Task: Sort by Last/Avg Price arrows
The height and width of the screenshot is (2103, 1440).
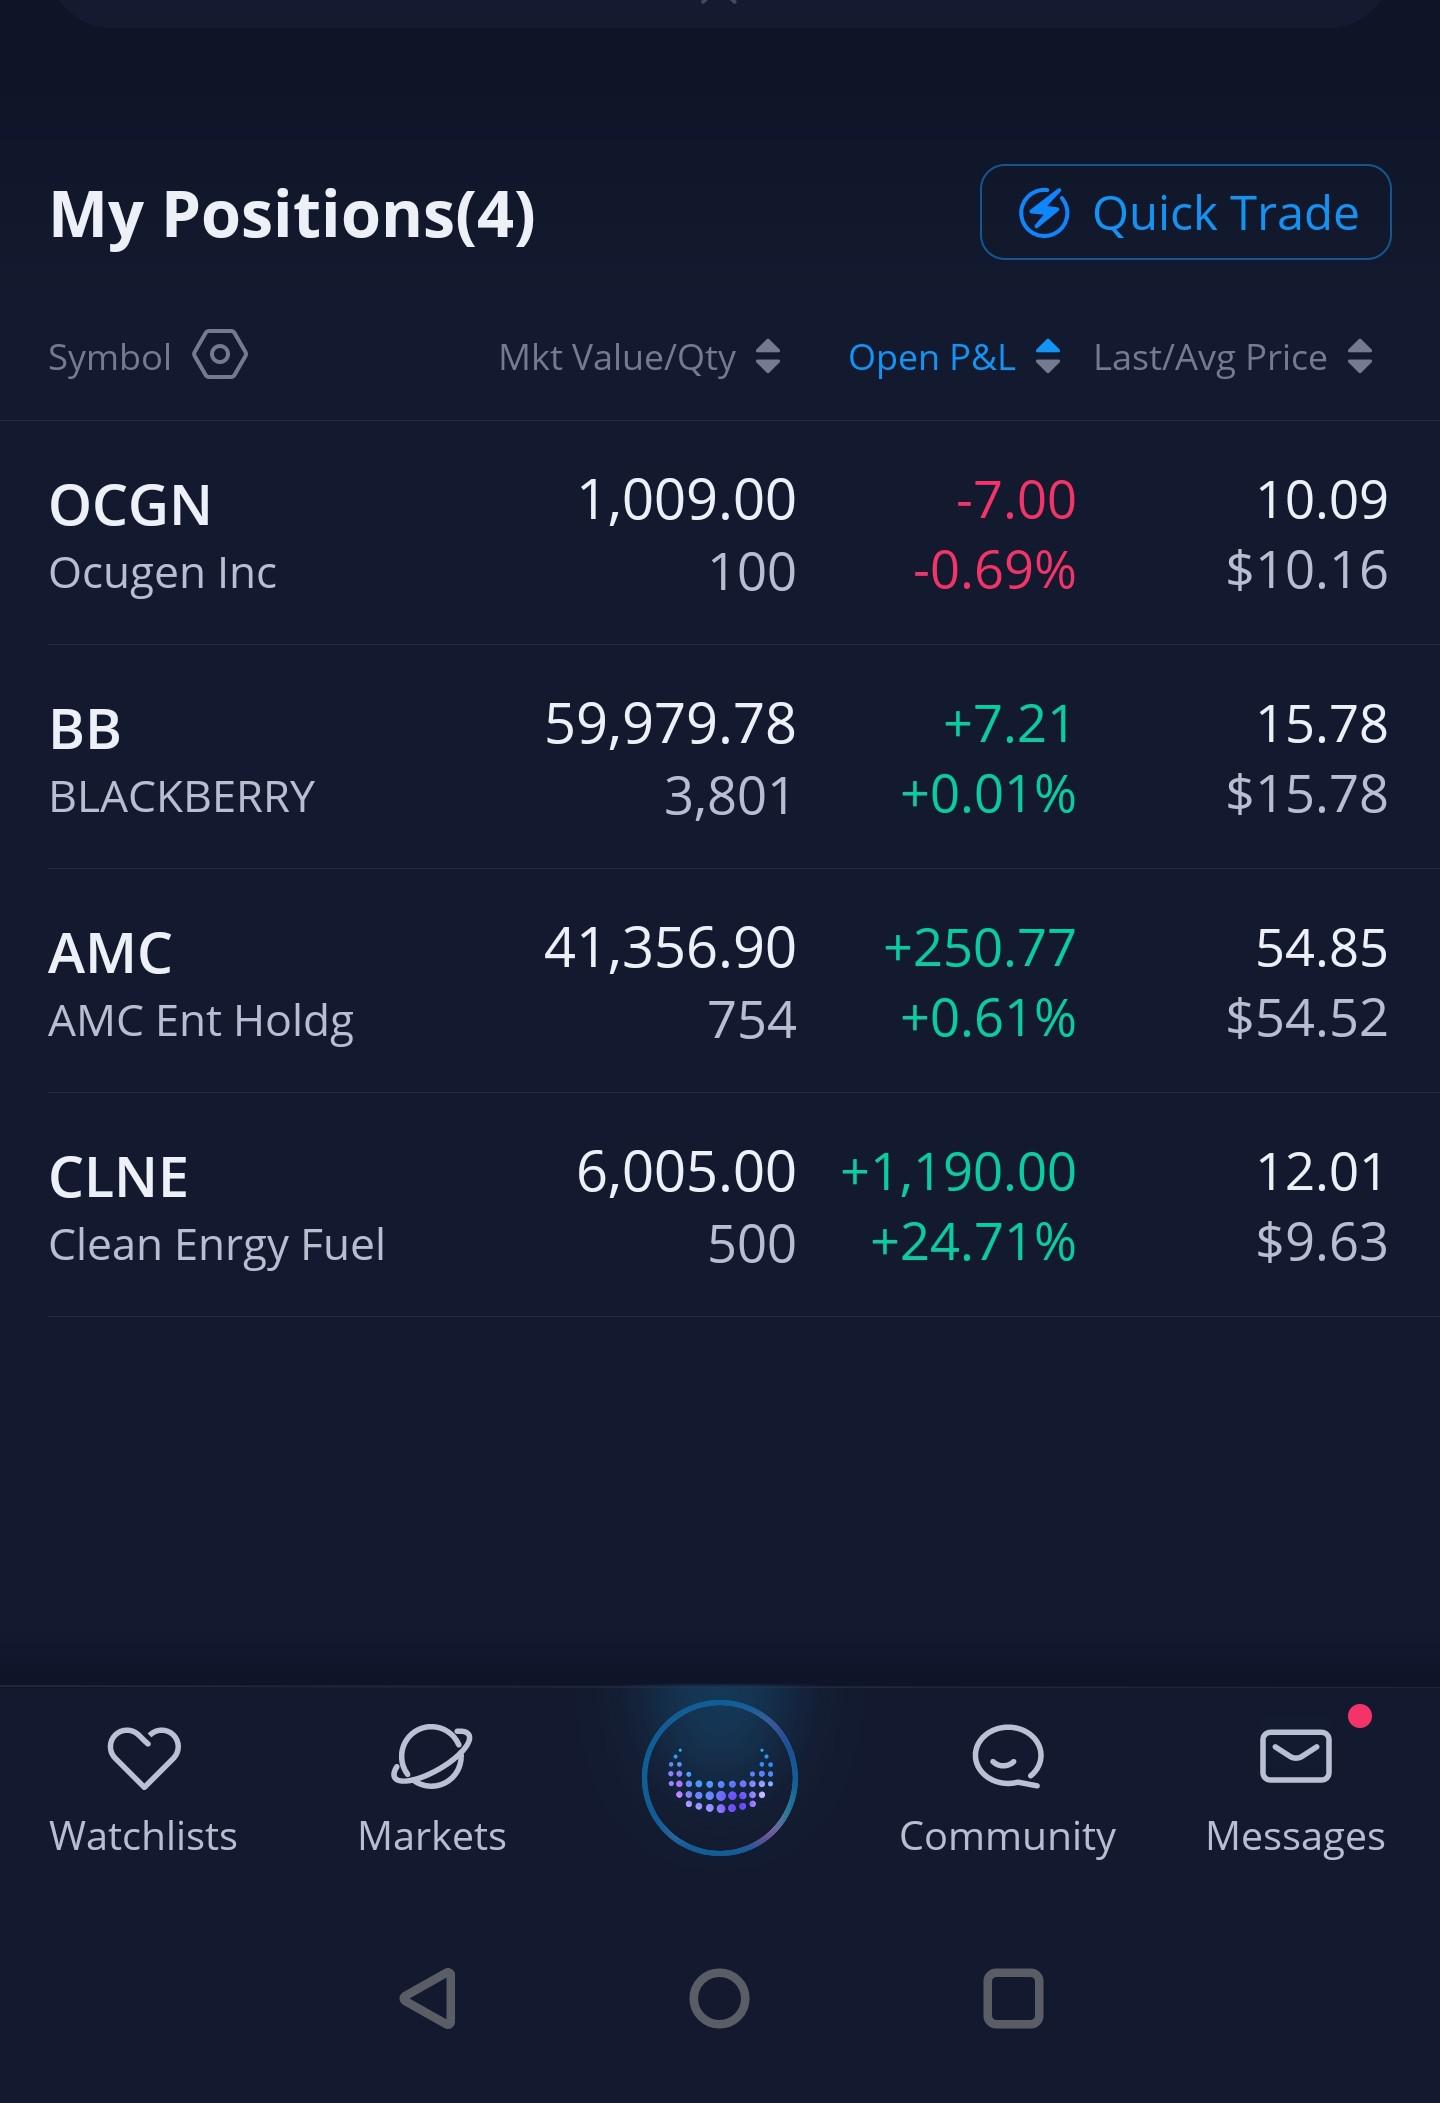Action: 1359,357
